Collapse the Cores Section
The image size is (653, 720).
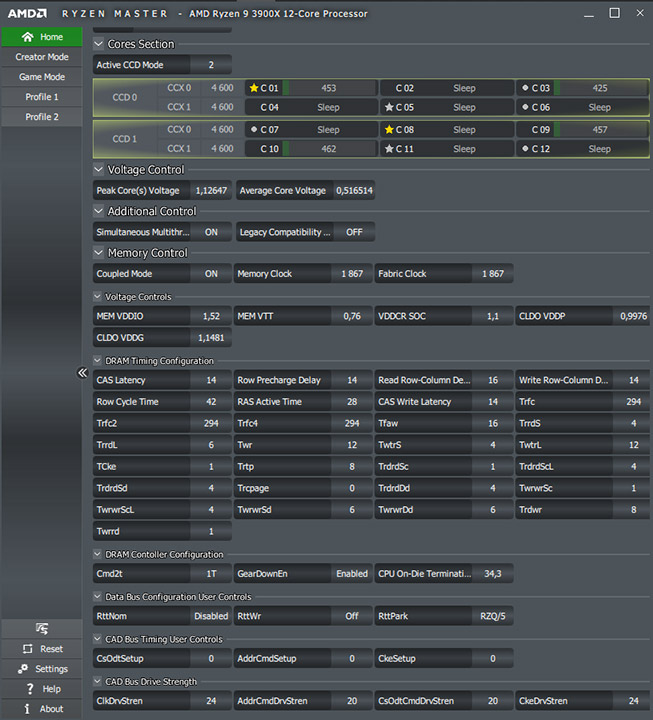98,44
